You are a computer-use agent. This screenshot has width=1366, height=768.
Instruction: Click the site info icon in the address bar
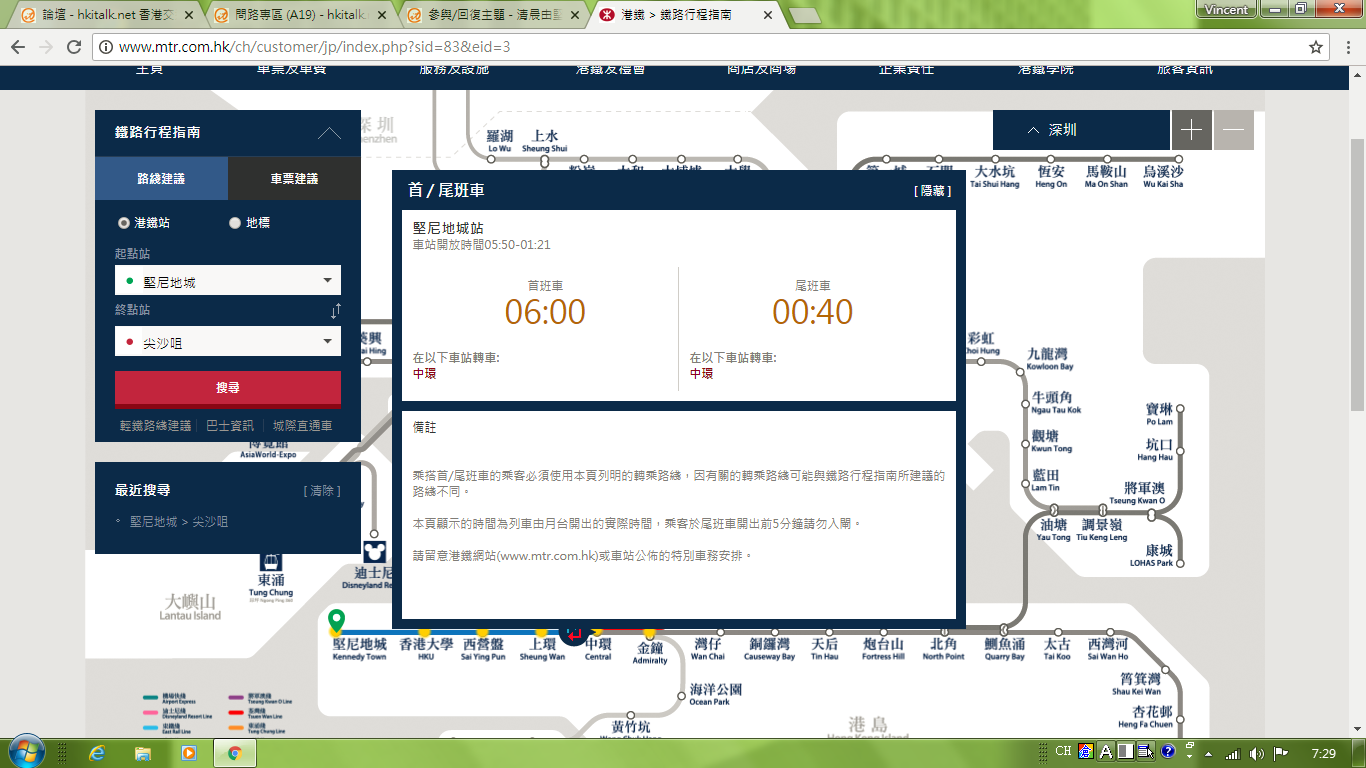point(105,47)
